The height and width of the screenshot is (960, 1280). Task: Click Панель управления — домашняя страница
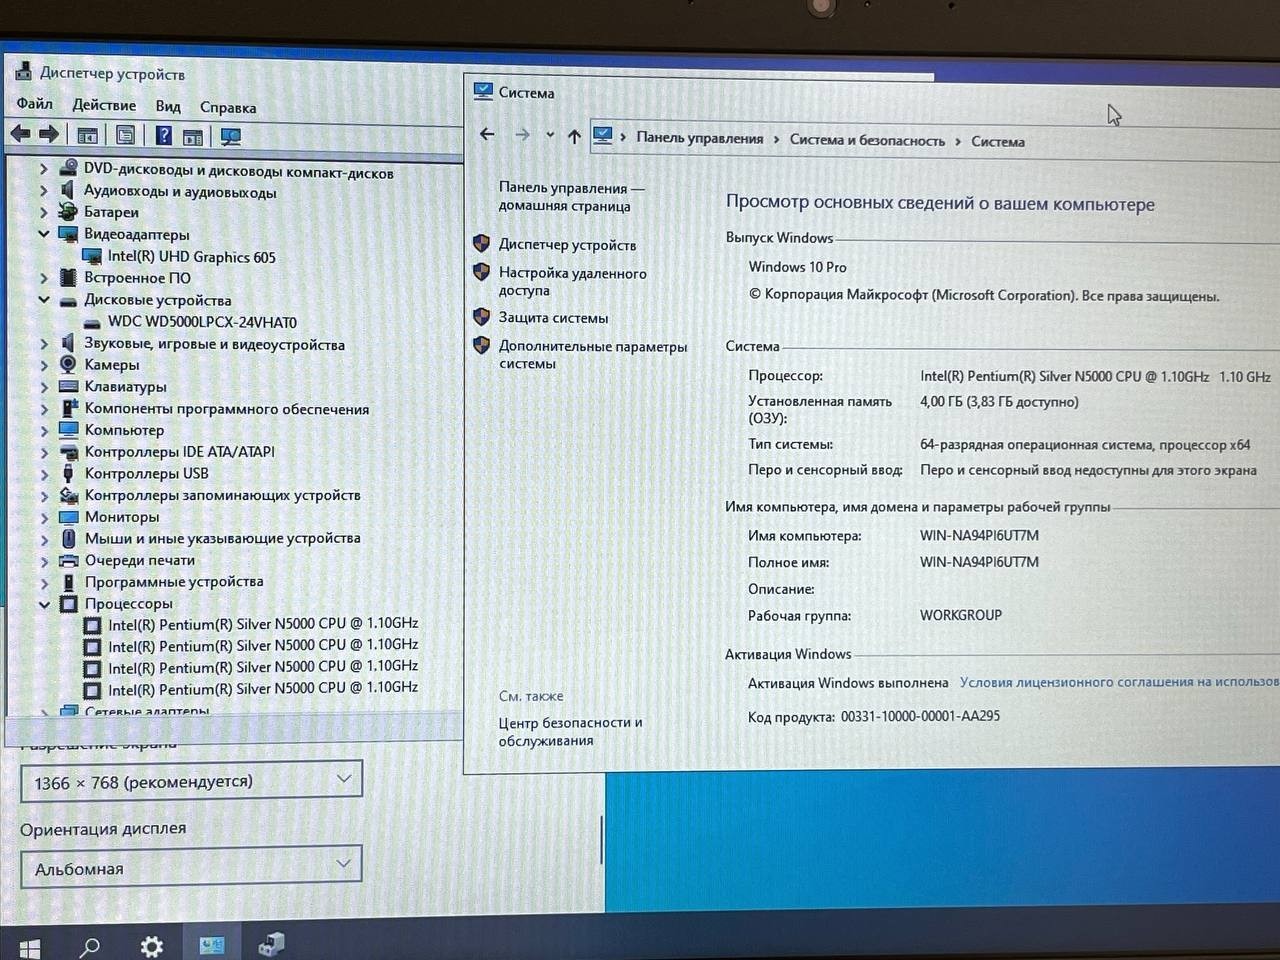[x=571, y=196]
